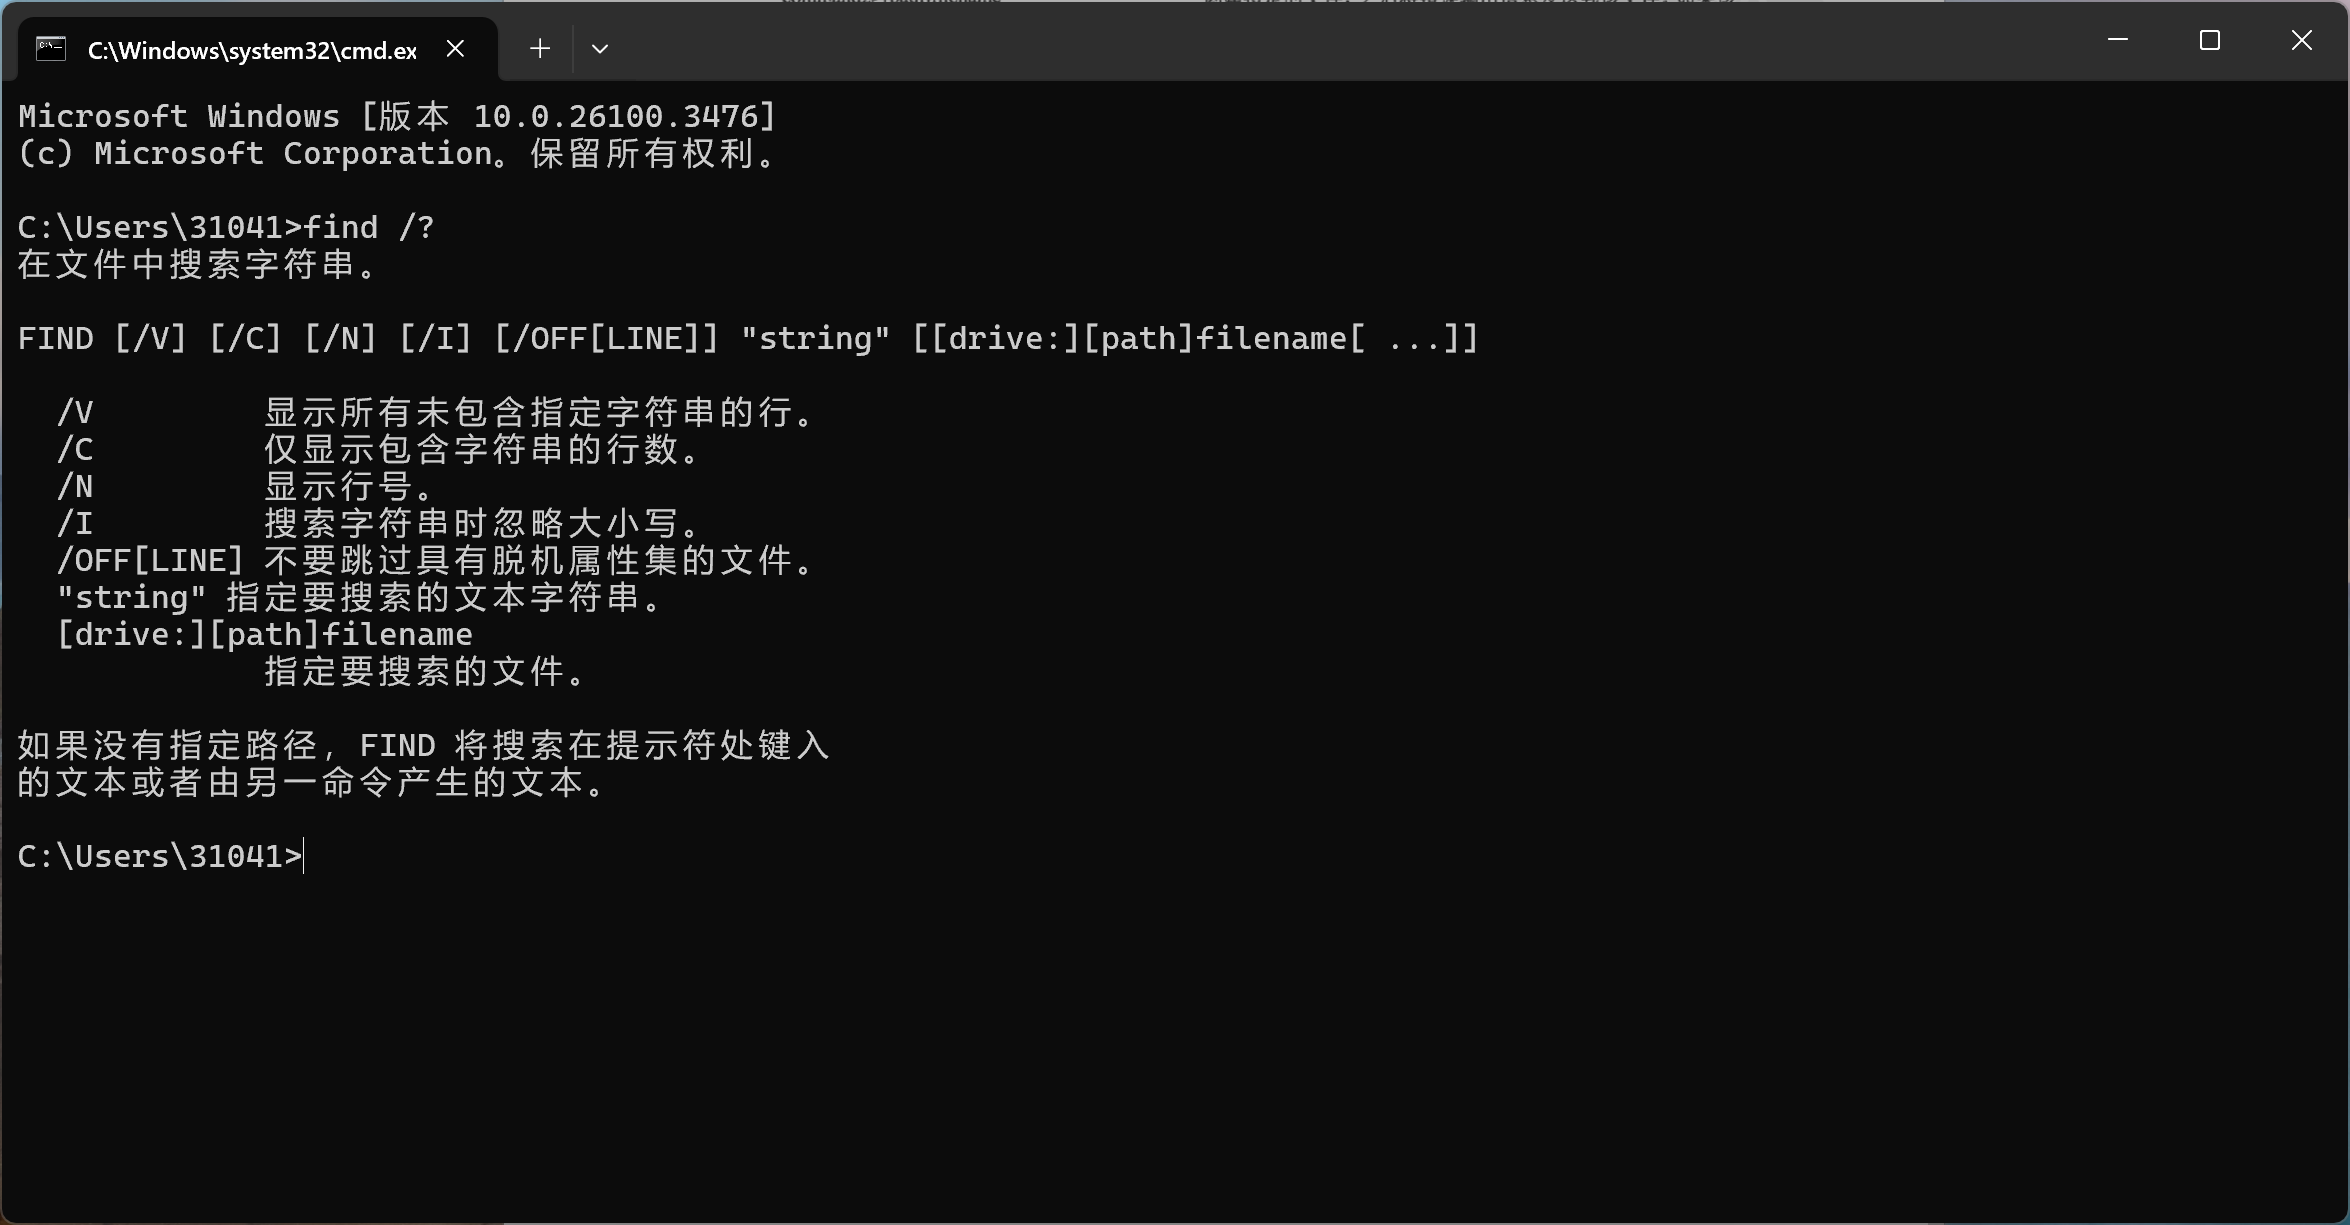Click the cmd icon in the tab
Screen dimensions: 2350x1225
click(x=51, y=48)
